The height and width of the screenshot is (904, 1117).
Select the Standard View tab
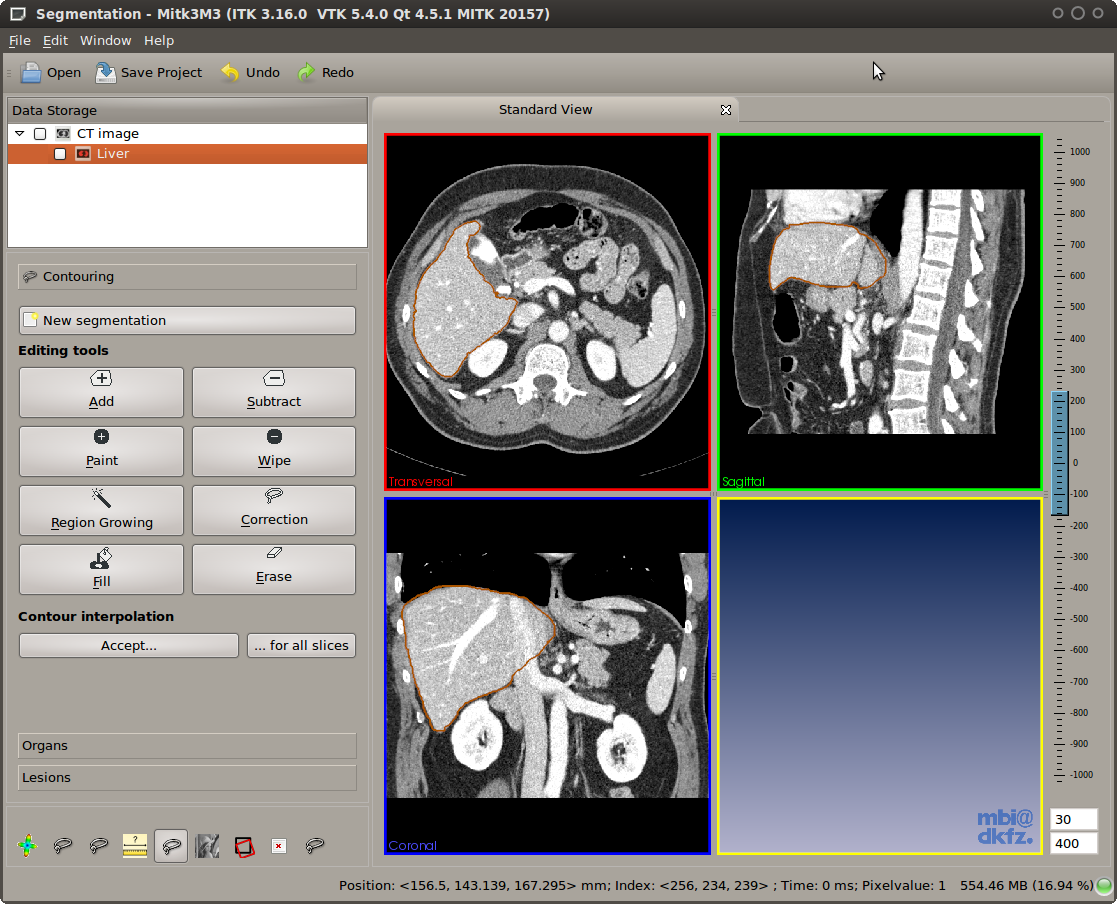(x=545, y=110)
